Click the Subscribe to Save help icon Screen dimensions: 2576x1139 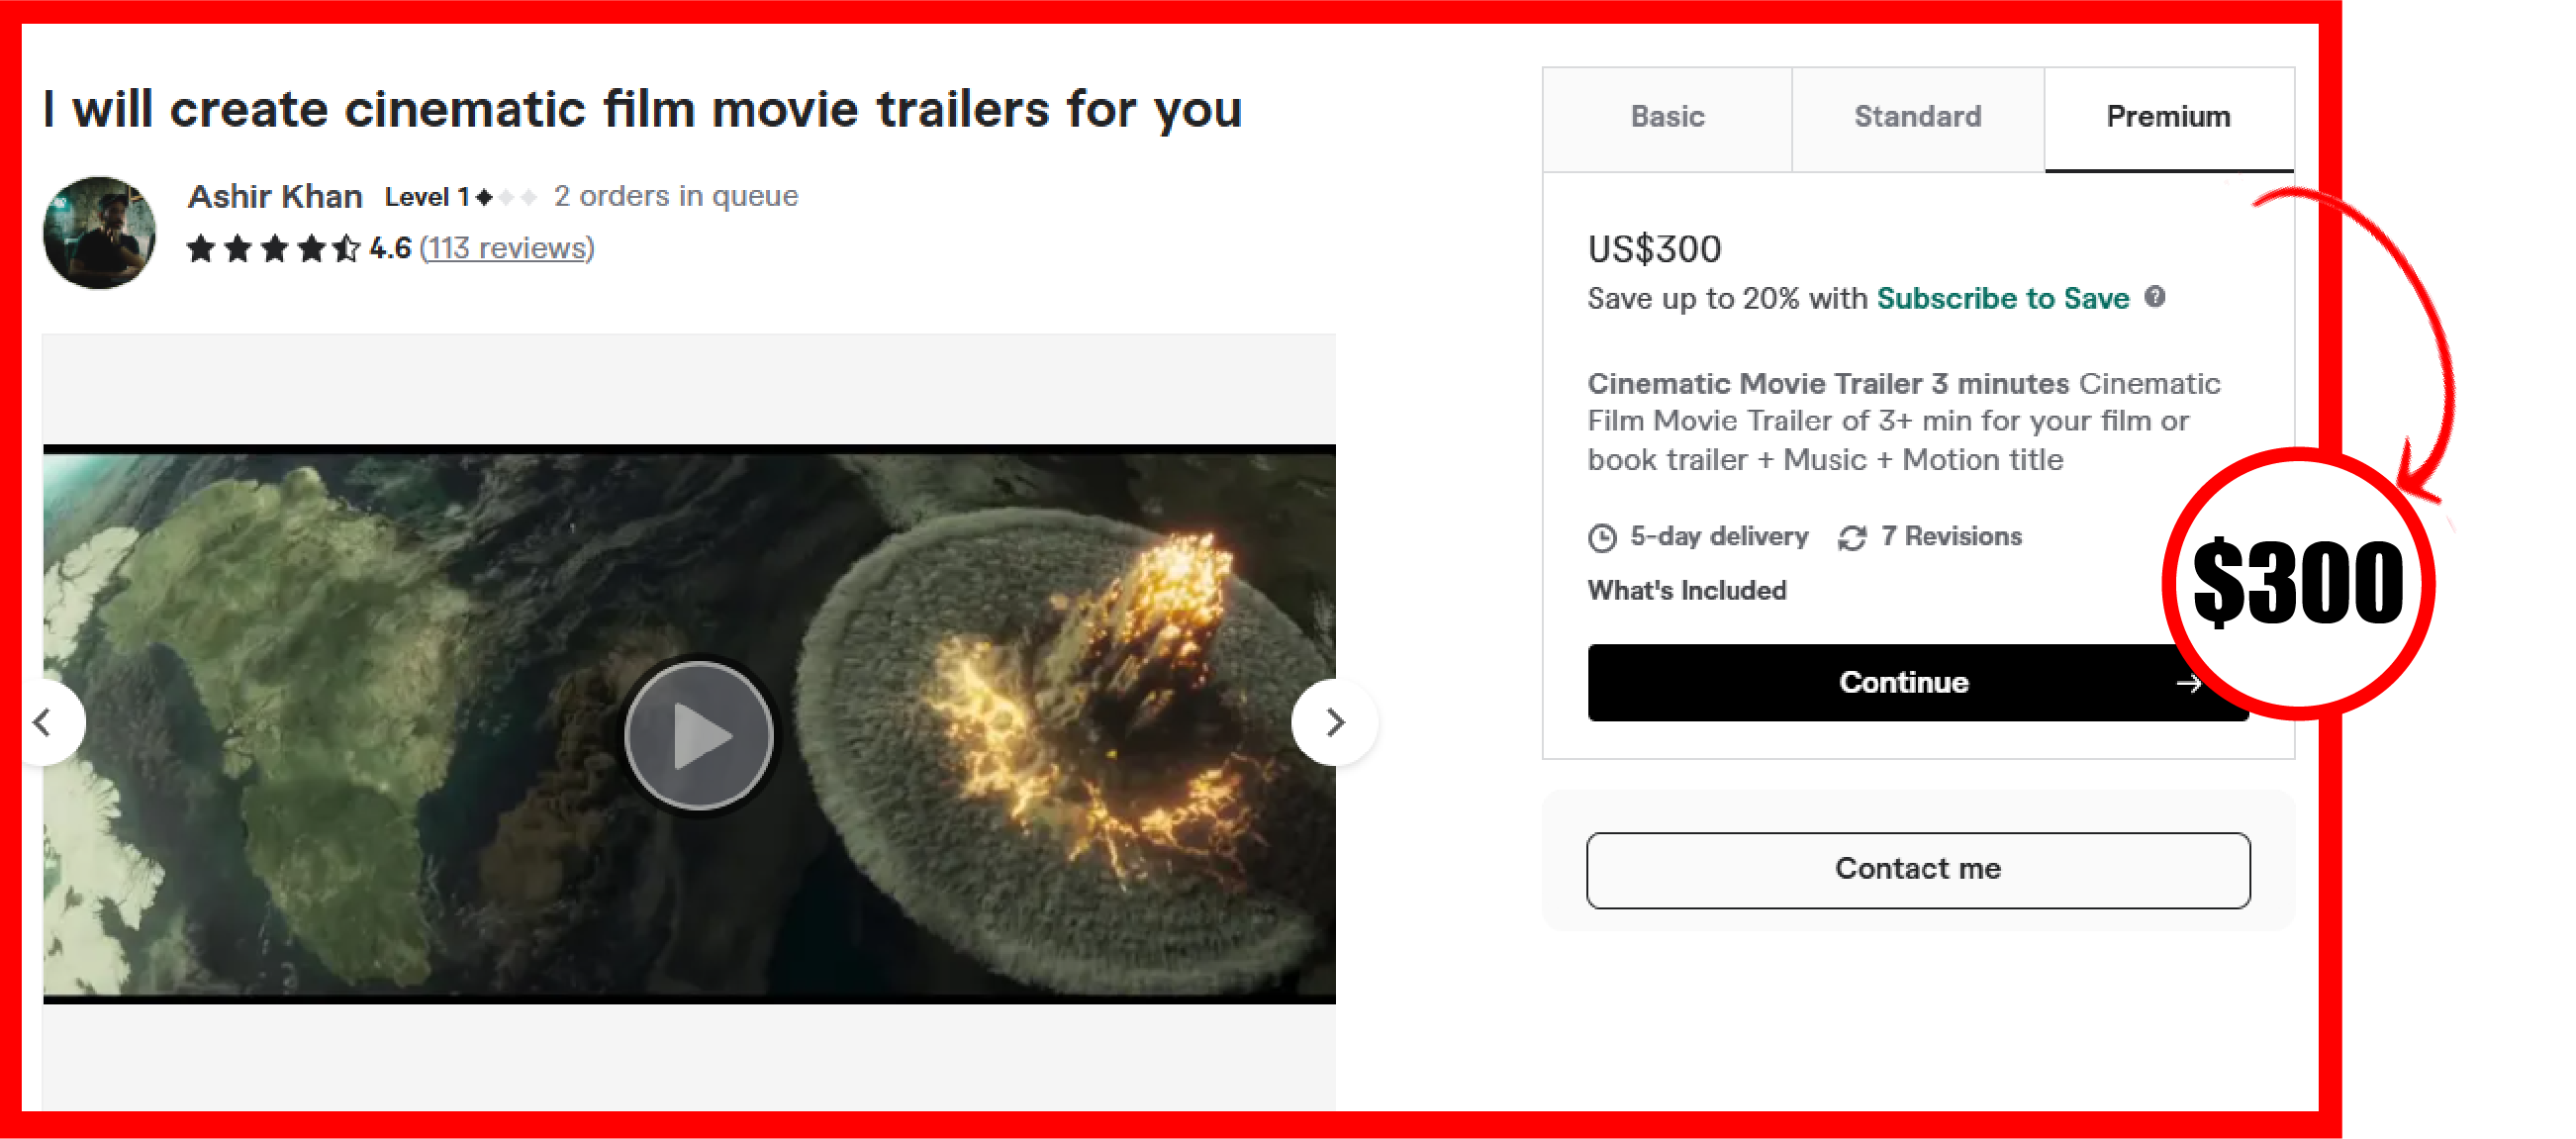pos(2155,297)
